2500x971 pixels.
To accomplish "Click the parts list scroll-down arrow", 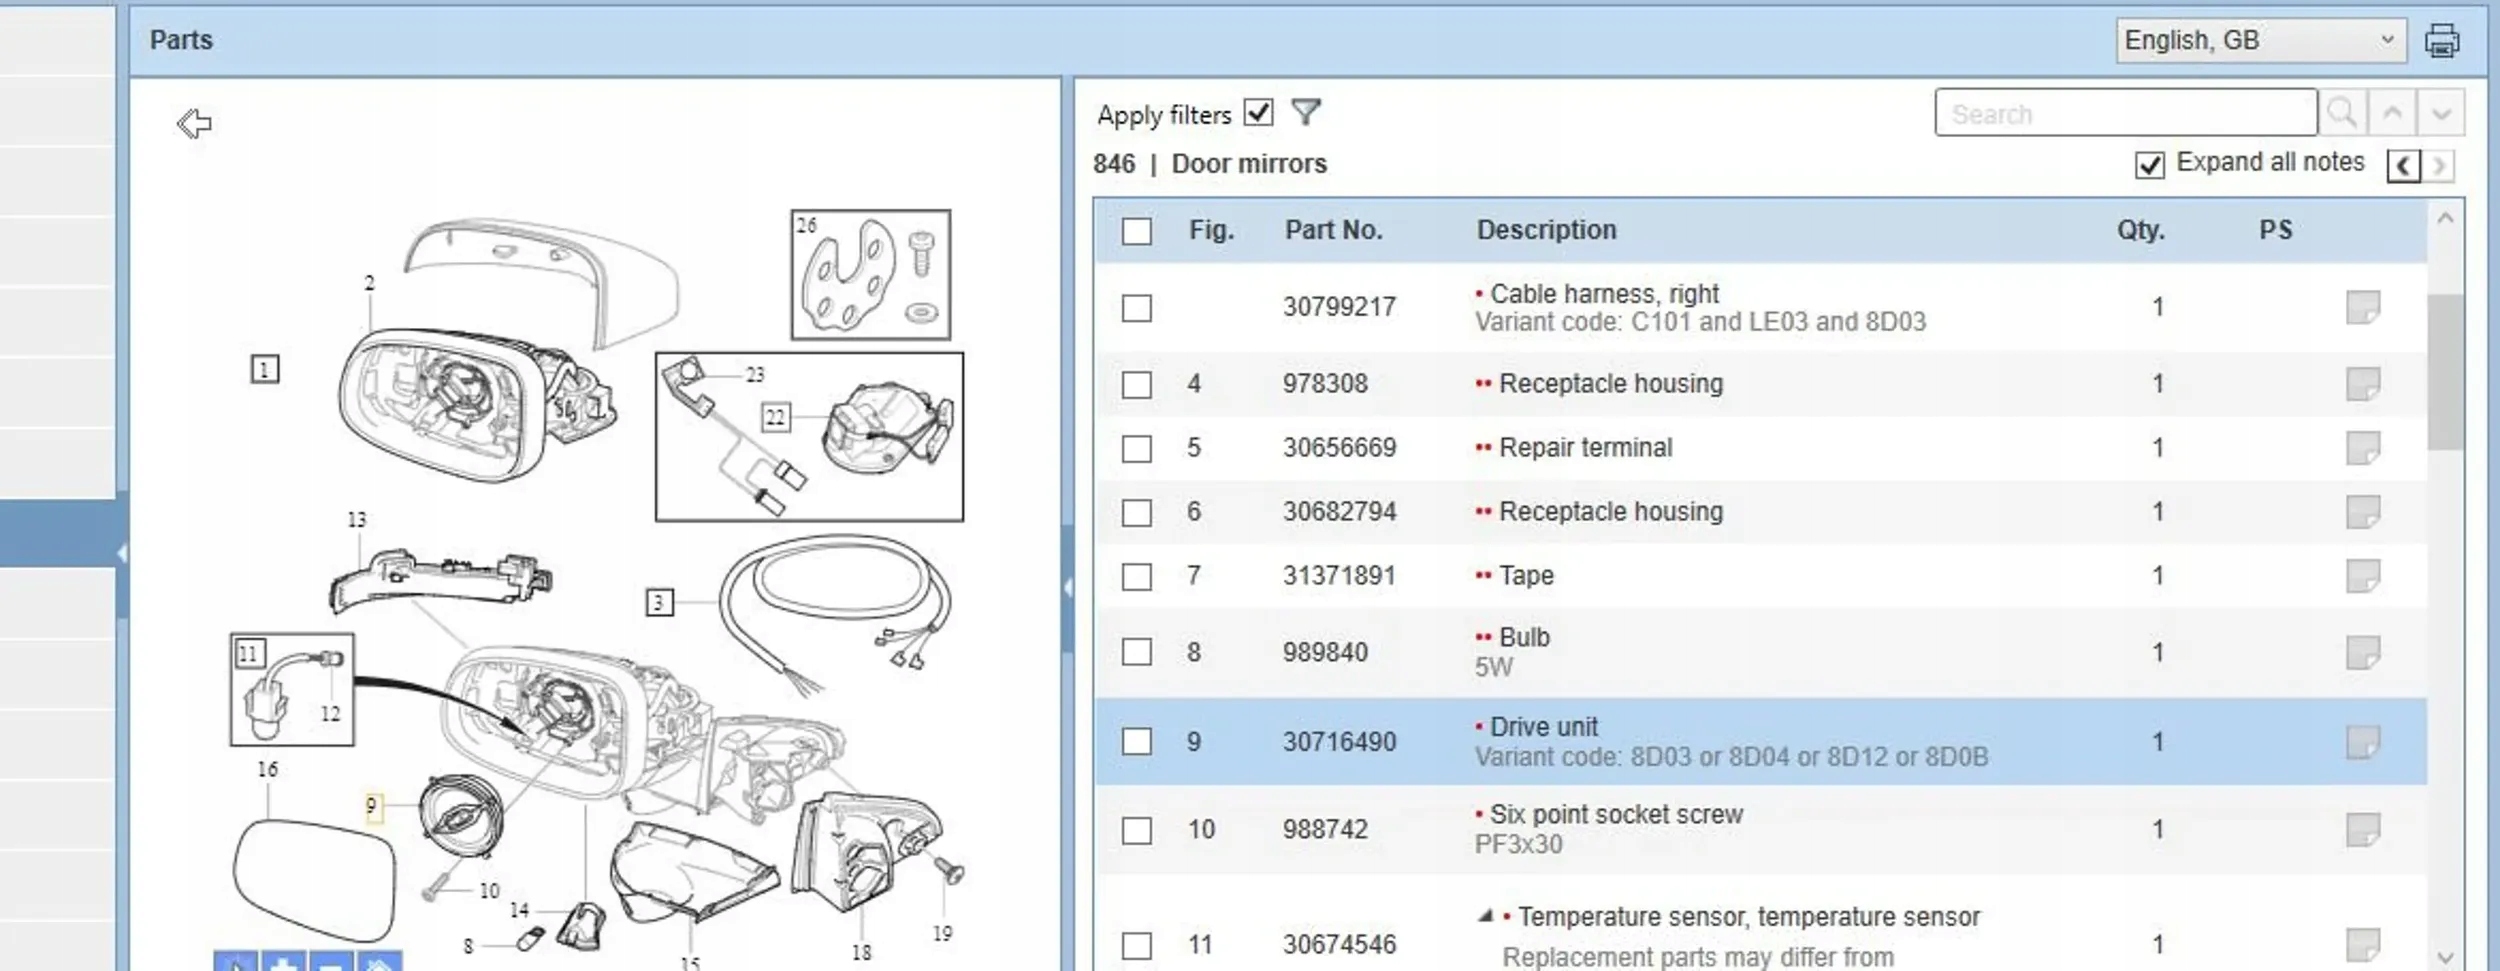I will 2445,957.
